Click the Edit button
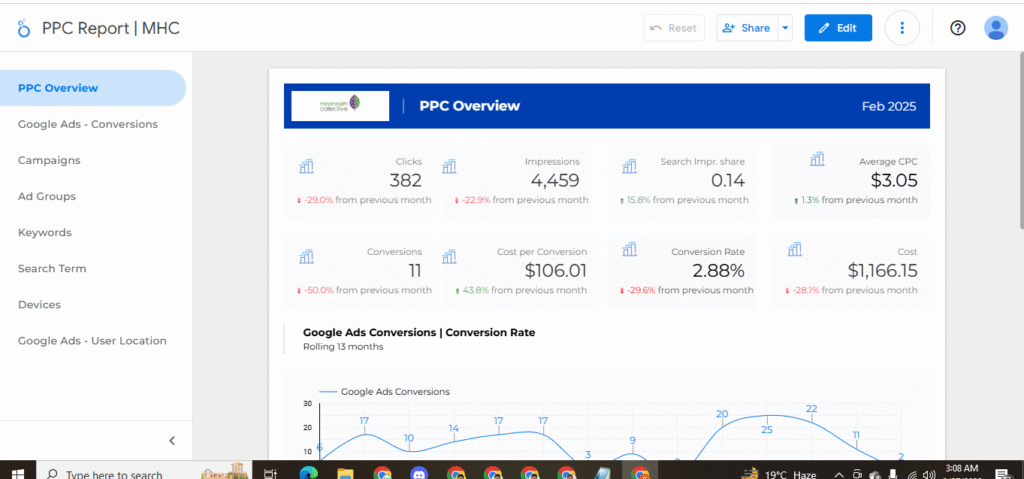This screenshot has height=479, width=1024. [838, 28]
